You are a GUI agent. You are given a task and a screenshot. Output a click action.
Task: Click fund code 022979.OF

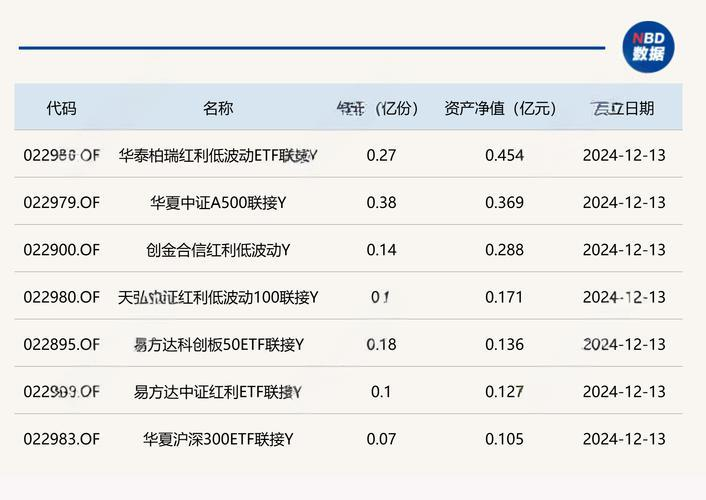click(62, 202)
